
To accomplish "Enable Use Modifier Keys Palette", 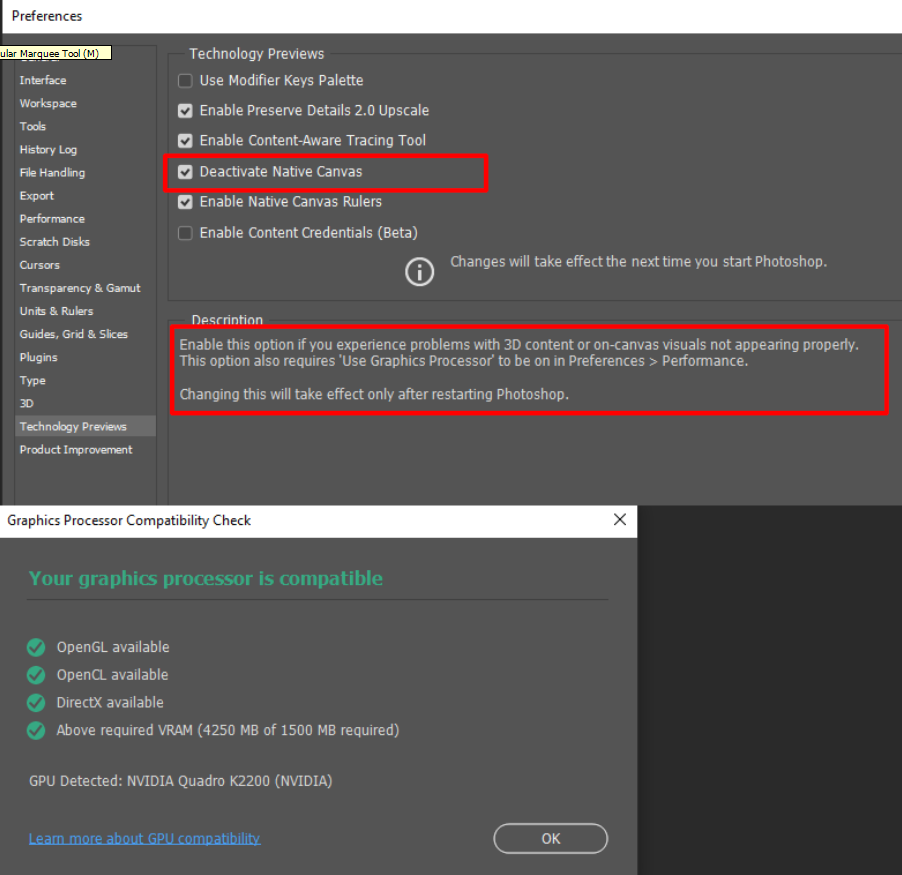I will point(185,80).
